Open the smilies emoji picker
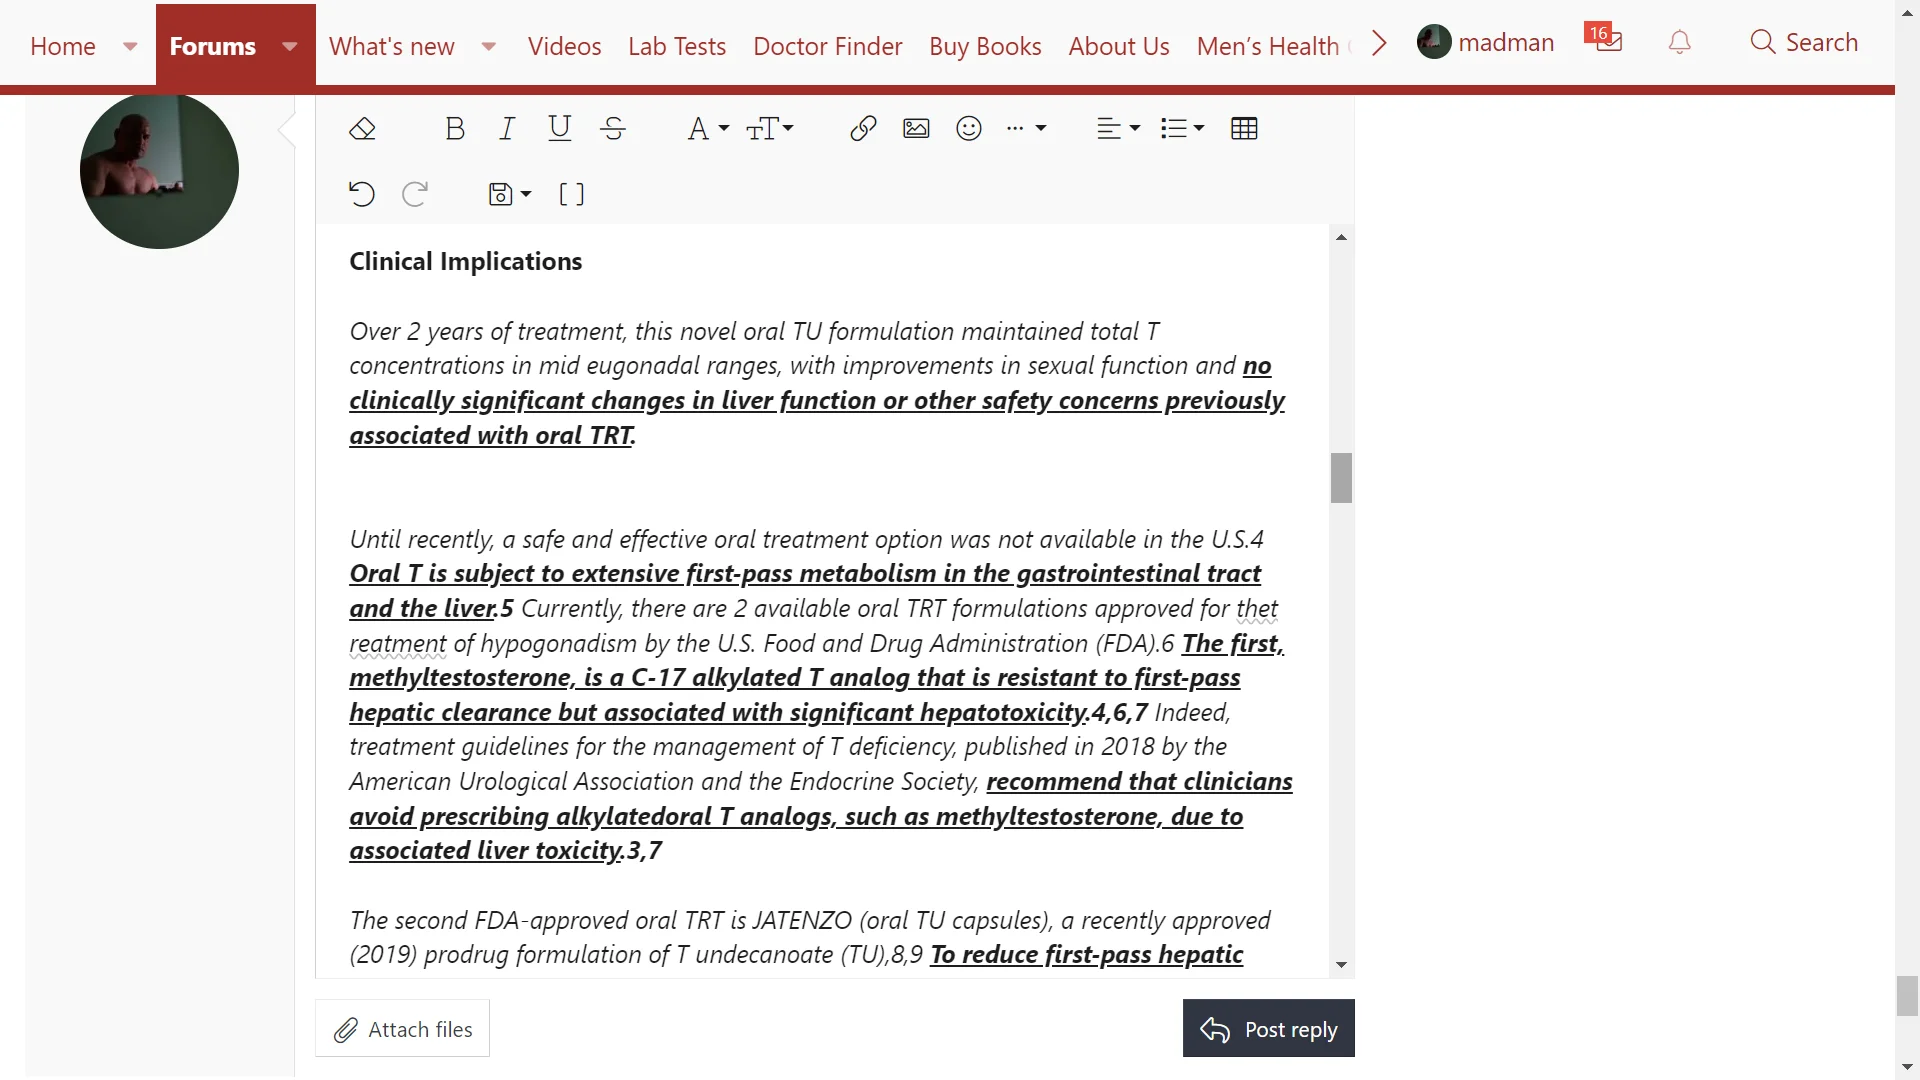This screenshot has width=1920, height=1080. pos(969,129)
